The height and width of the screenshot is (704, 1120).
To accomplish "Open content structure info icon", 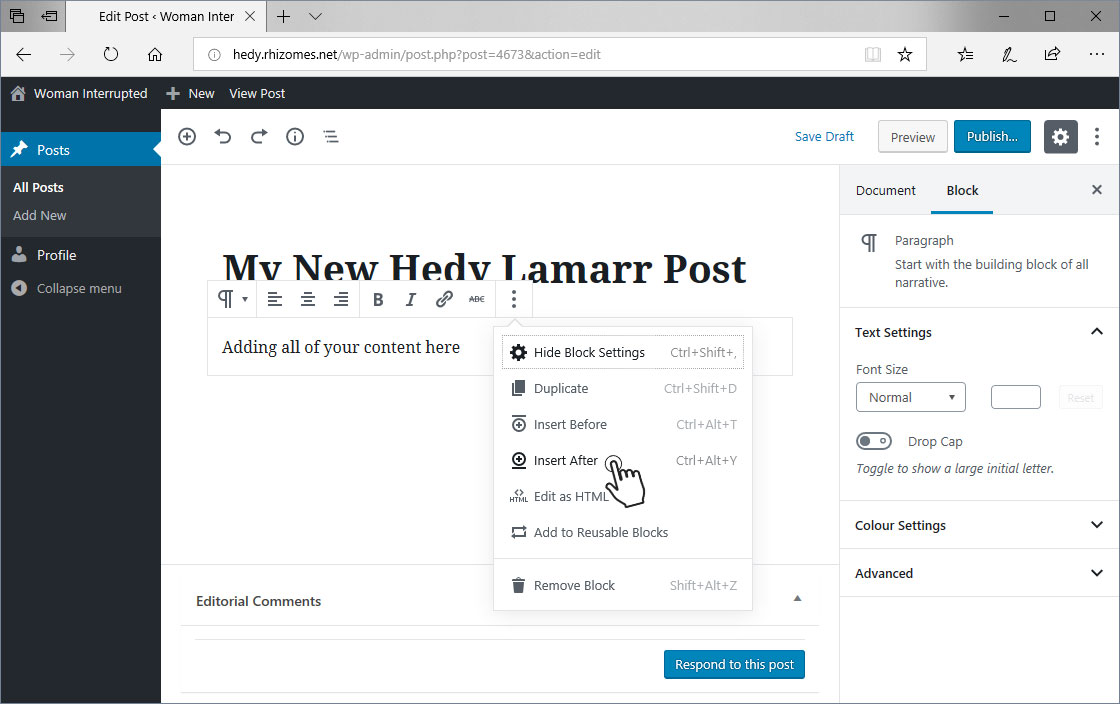I will (x=295, y=136).
